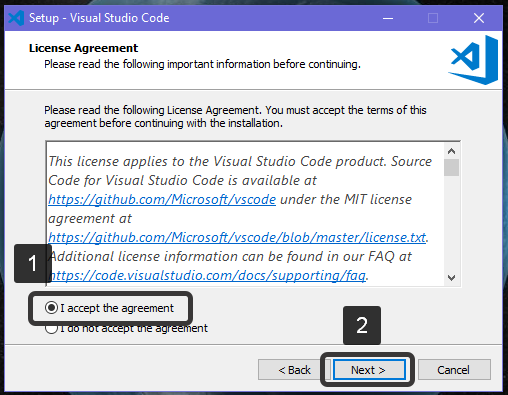Minimize the Setup window
This screenshot has width=508, height=395.
click(388, 18)
